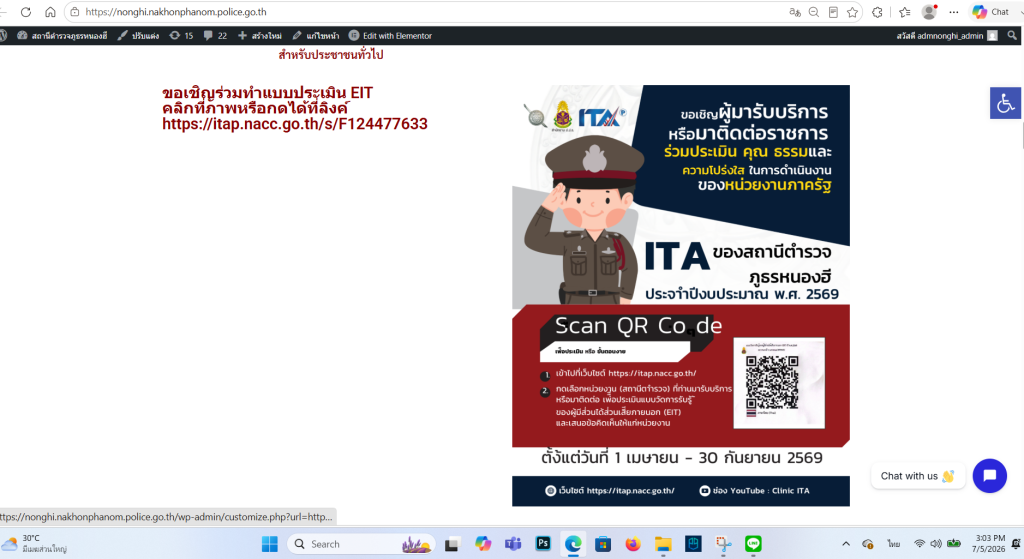Open the itap.nacc.go.th F124477633 link
1024x559 pixels.
(295, 124)
